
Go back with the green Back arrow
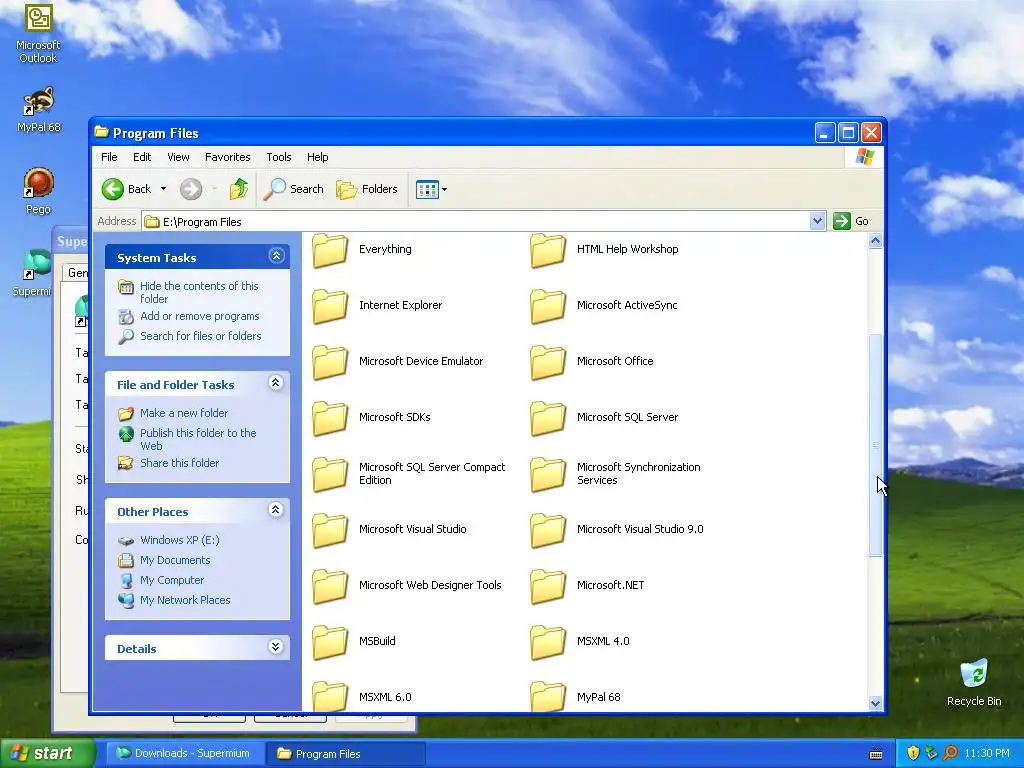[x=126, y=189]
